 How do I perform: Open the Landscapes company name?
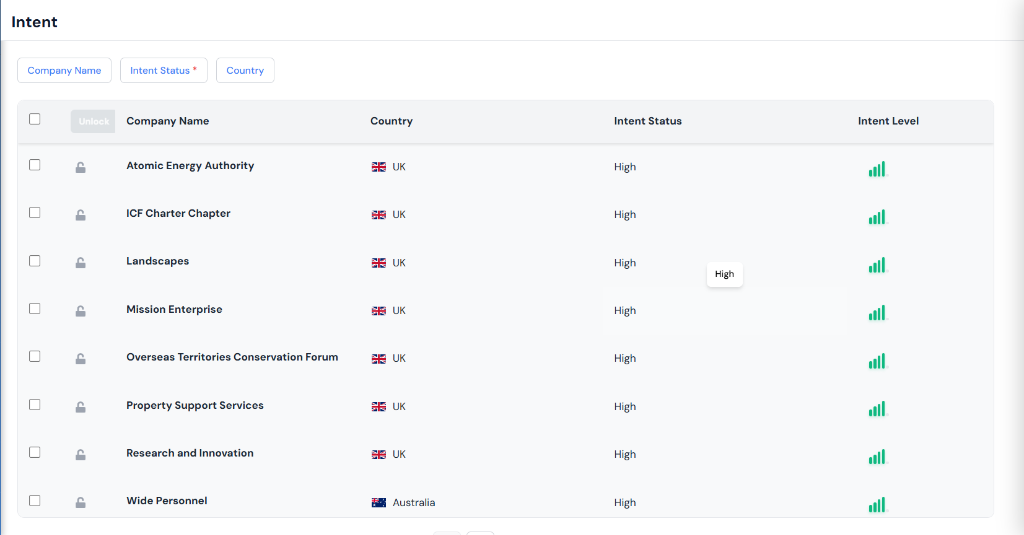157,261
